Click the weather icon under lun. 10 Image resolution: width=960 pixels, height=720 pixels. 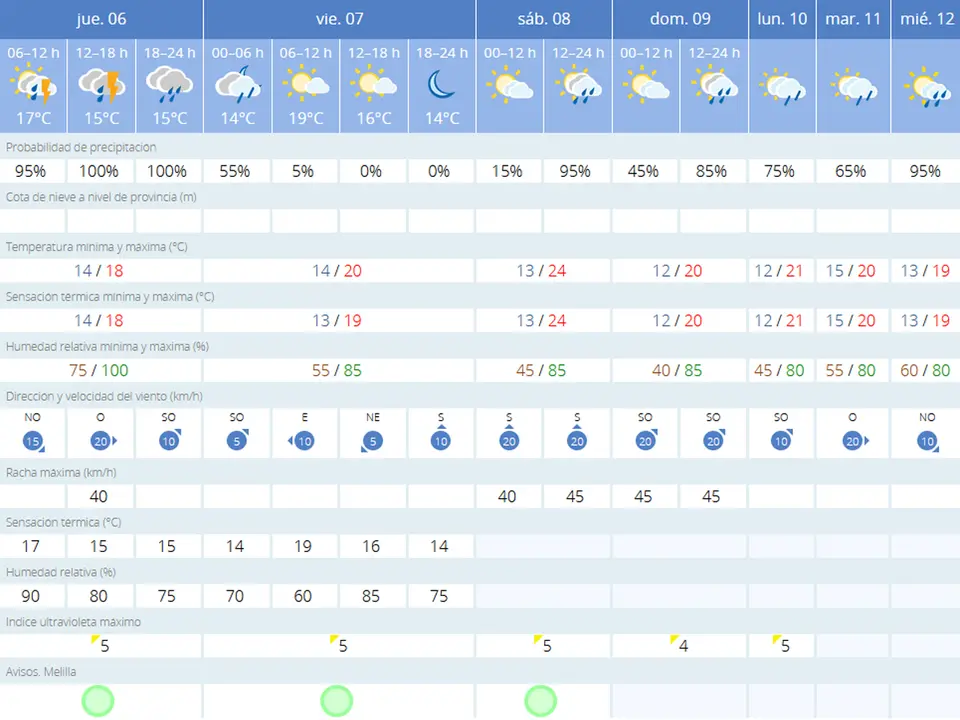[782, 87]
